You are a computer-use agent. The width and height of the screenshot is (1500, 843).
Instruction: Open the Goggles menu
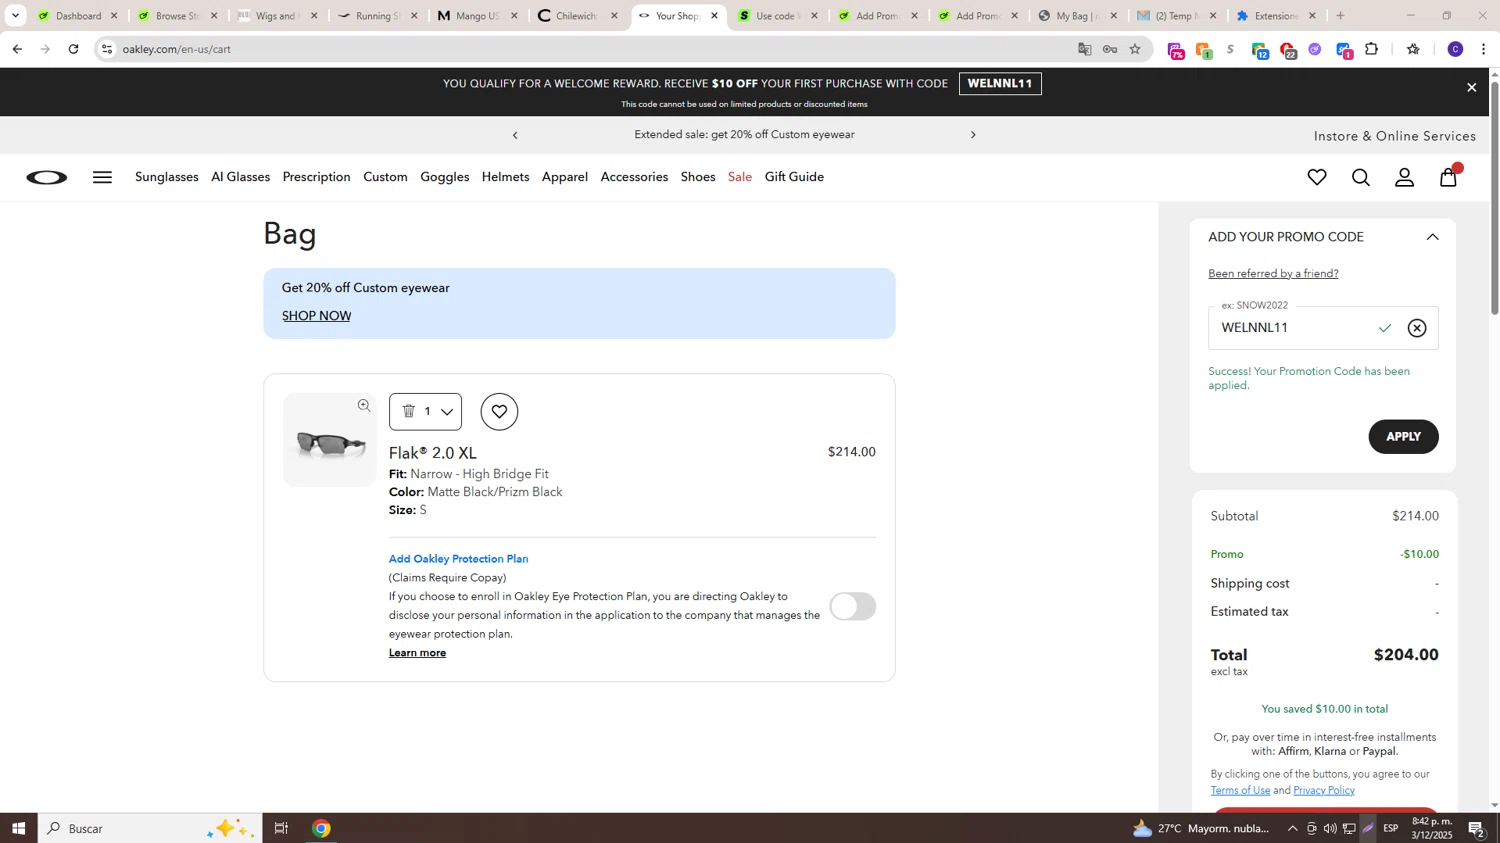tap(444, 177)
